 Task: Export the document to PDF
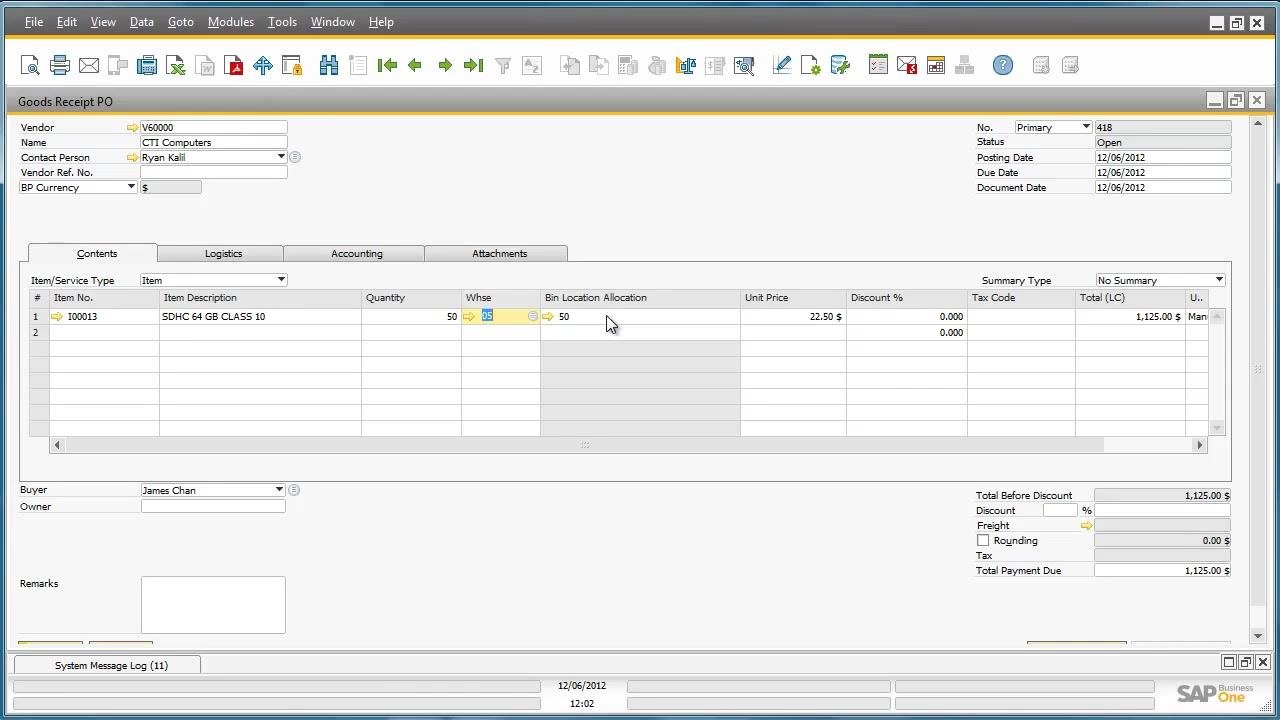pos(234,66)
